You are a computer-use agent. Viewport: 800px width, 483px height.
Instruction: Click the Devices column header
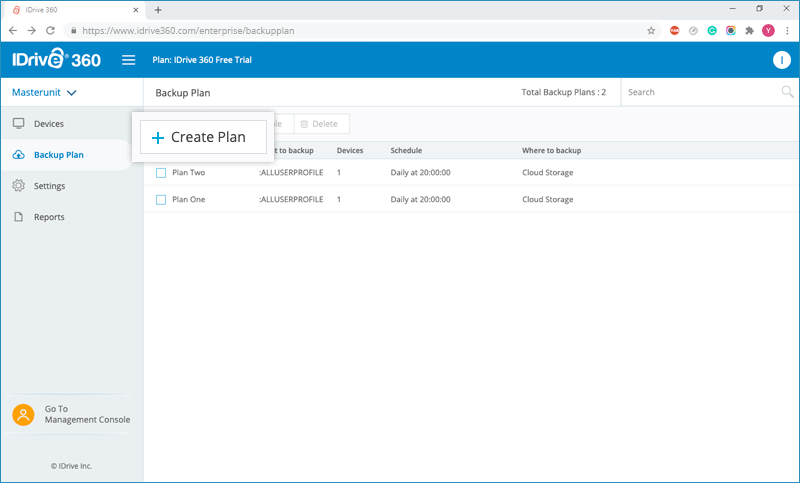coord(350,150)
